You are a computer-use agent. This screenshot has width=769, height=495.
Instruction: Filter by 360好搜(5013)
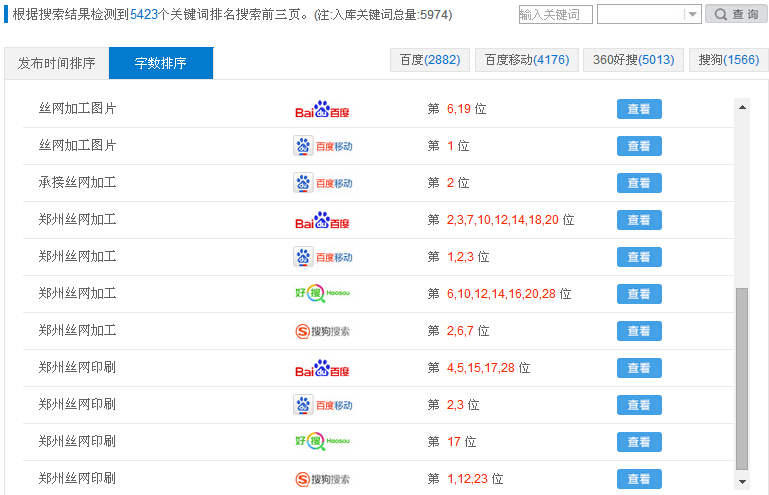633,60
